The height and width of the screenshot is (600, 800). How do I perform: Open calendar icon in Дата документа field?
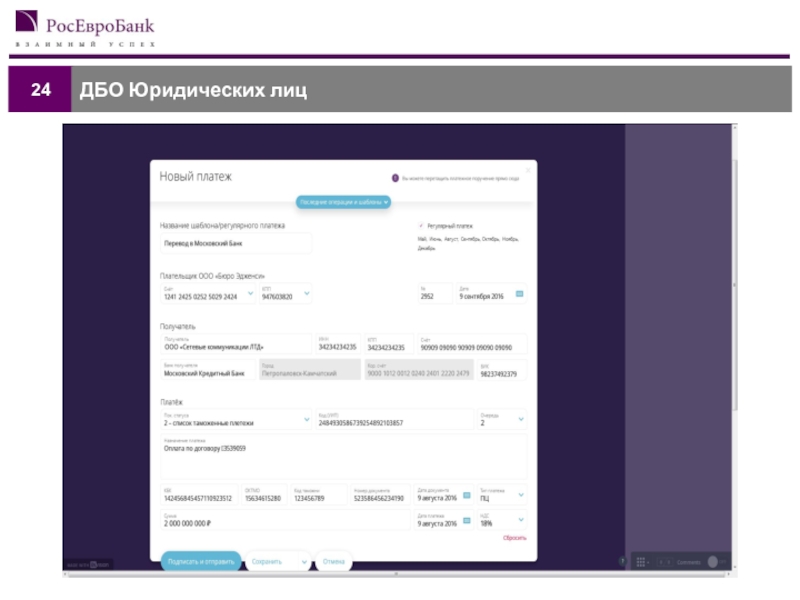(x=466, y=495)
